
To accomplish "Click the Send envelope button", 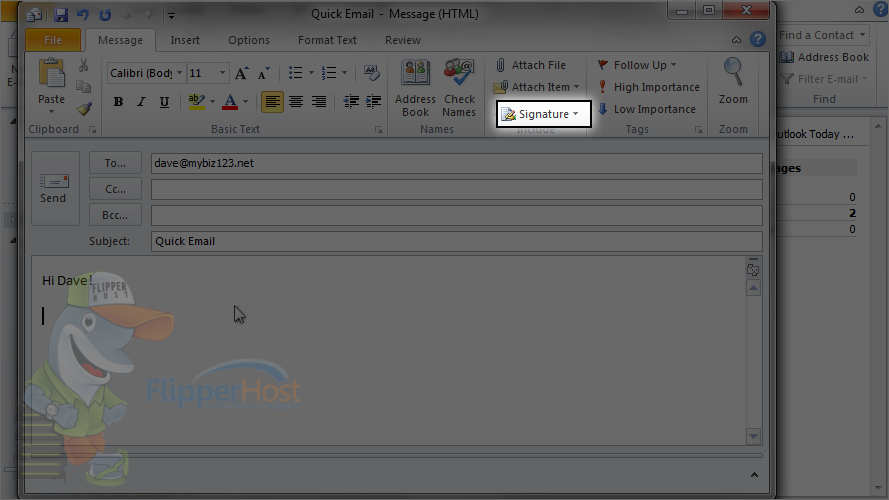I will tap(53, 188).
